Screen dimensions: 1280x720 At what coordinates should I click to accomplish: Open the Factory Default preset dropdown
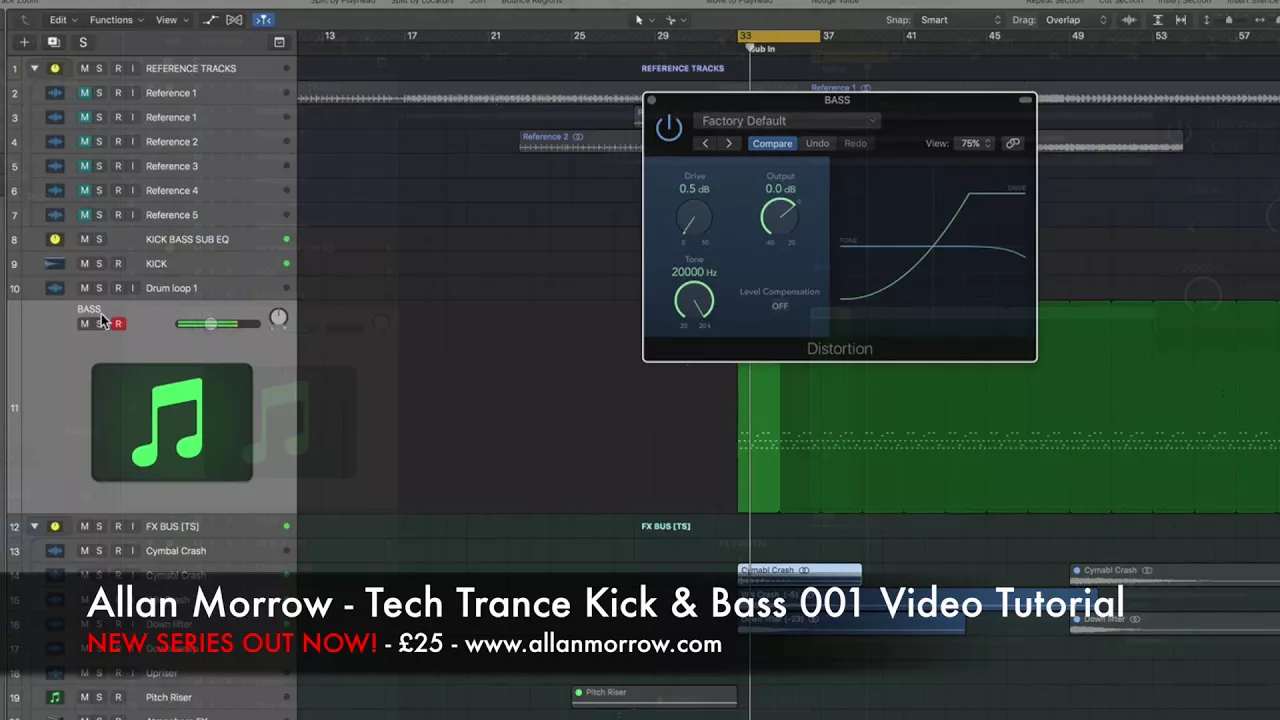tap(787, 121)
